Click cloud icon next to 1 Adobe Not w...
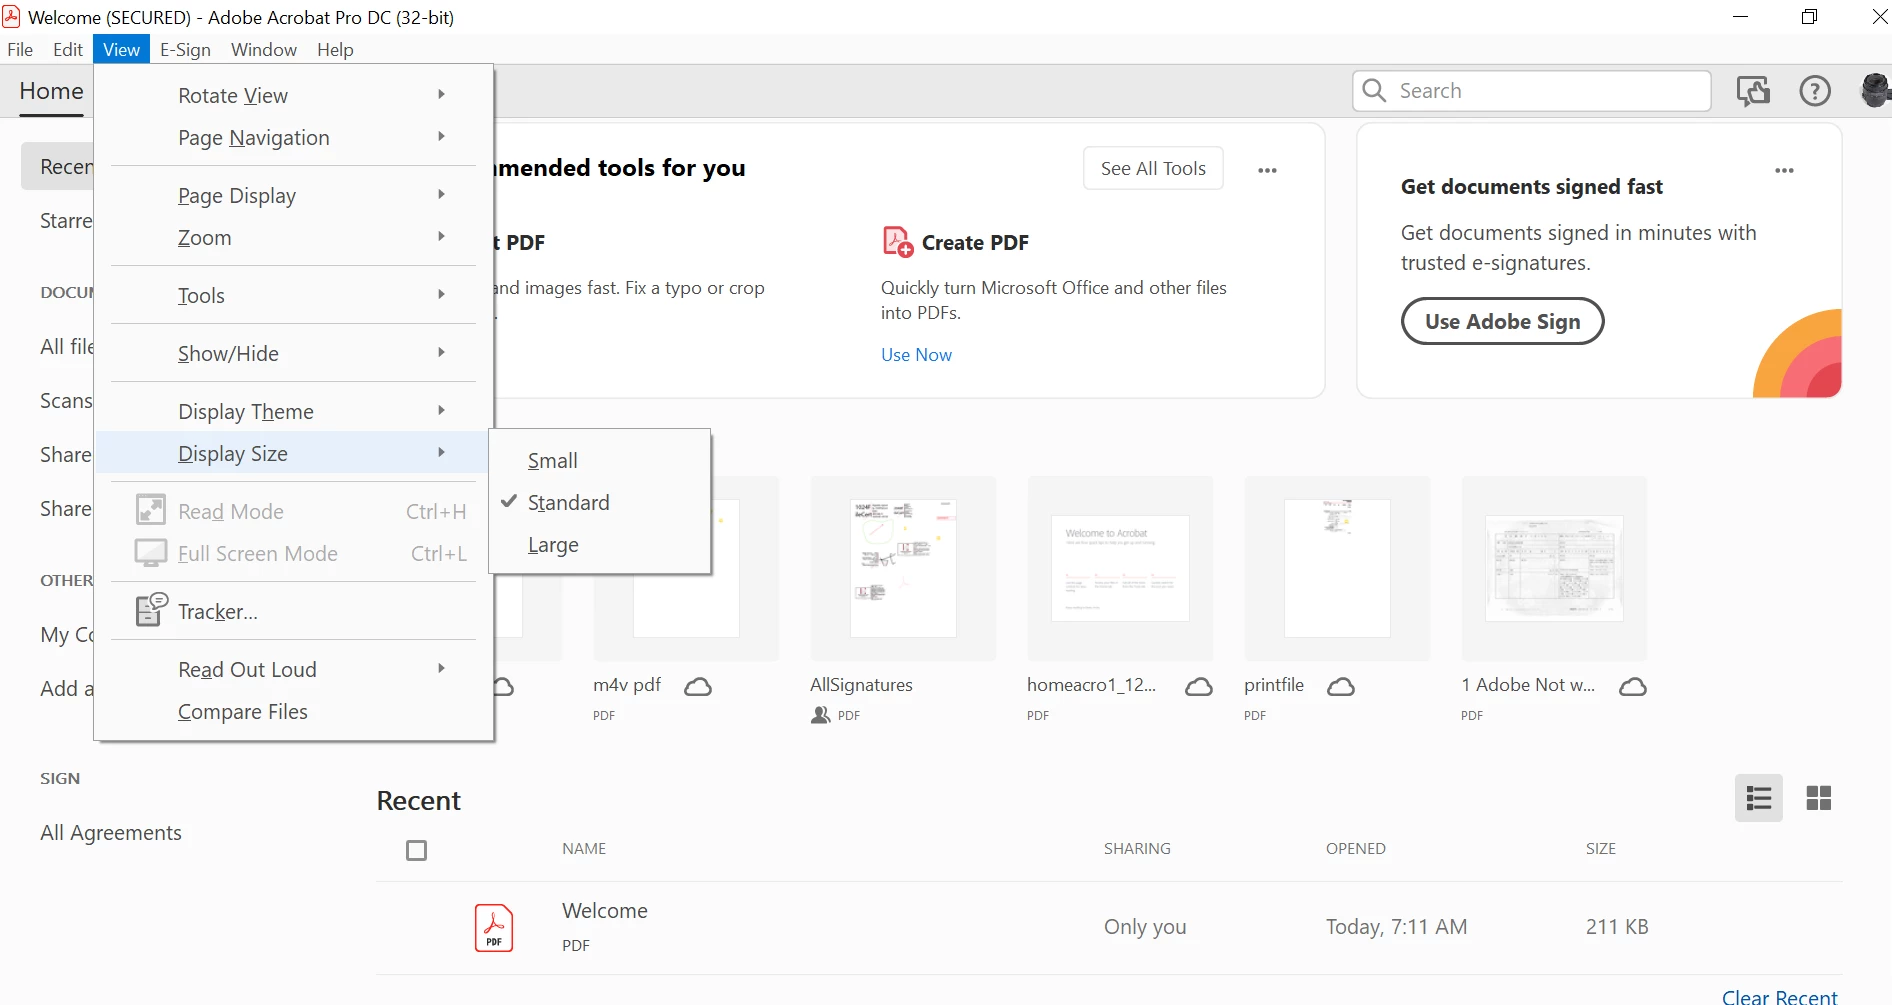Screen dimensions: 1892x1005 1633,686
